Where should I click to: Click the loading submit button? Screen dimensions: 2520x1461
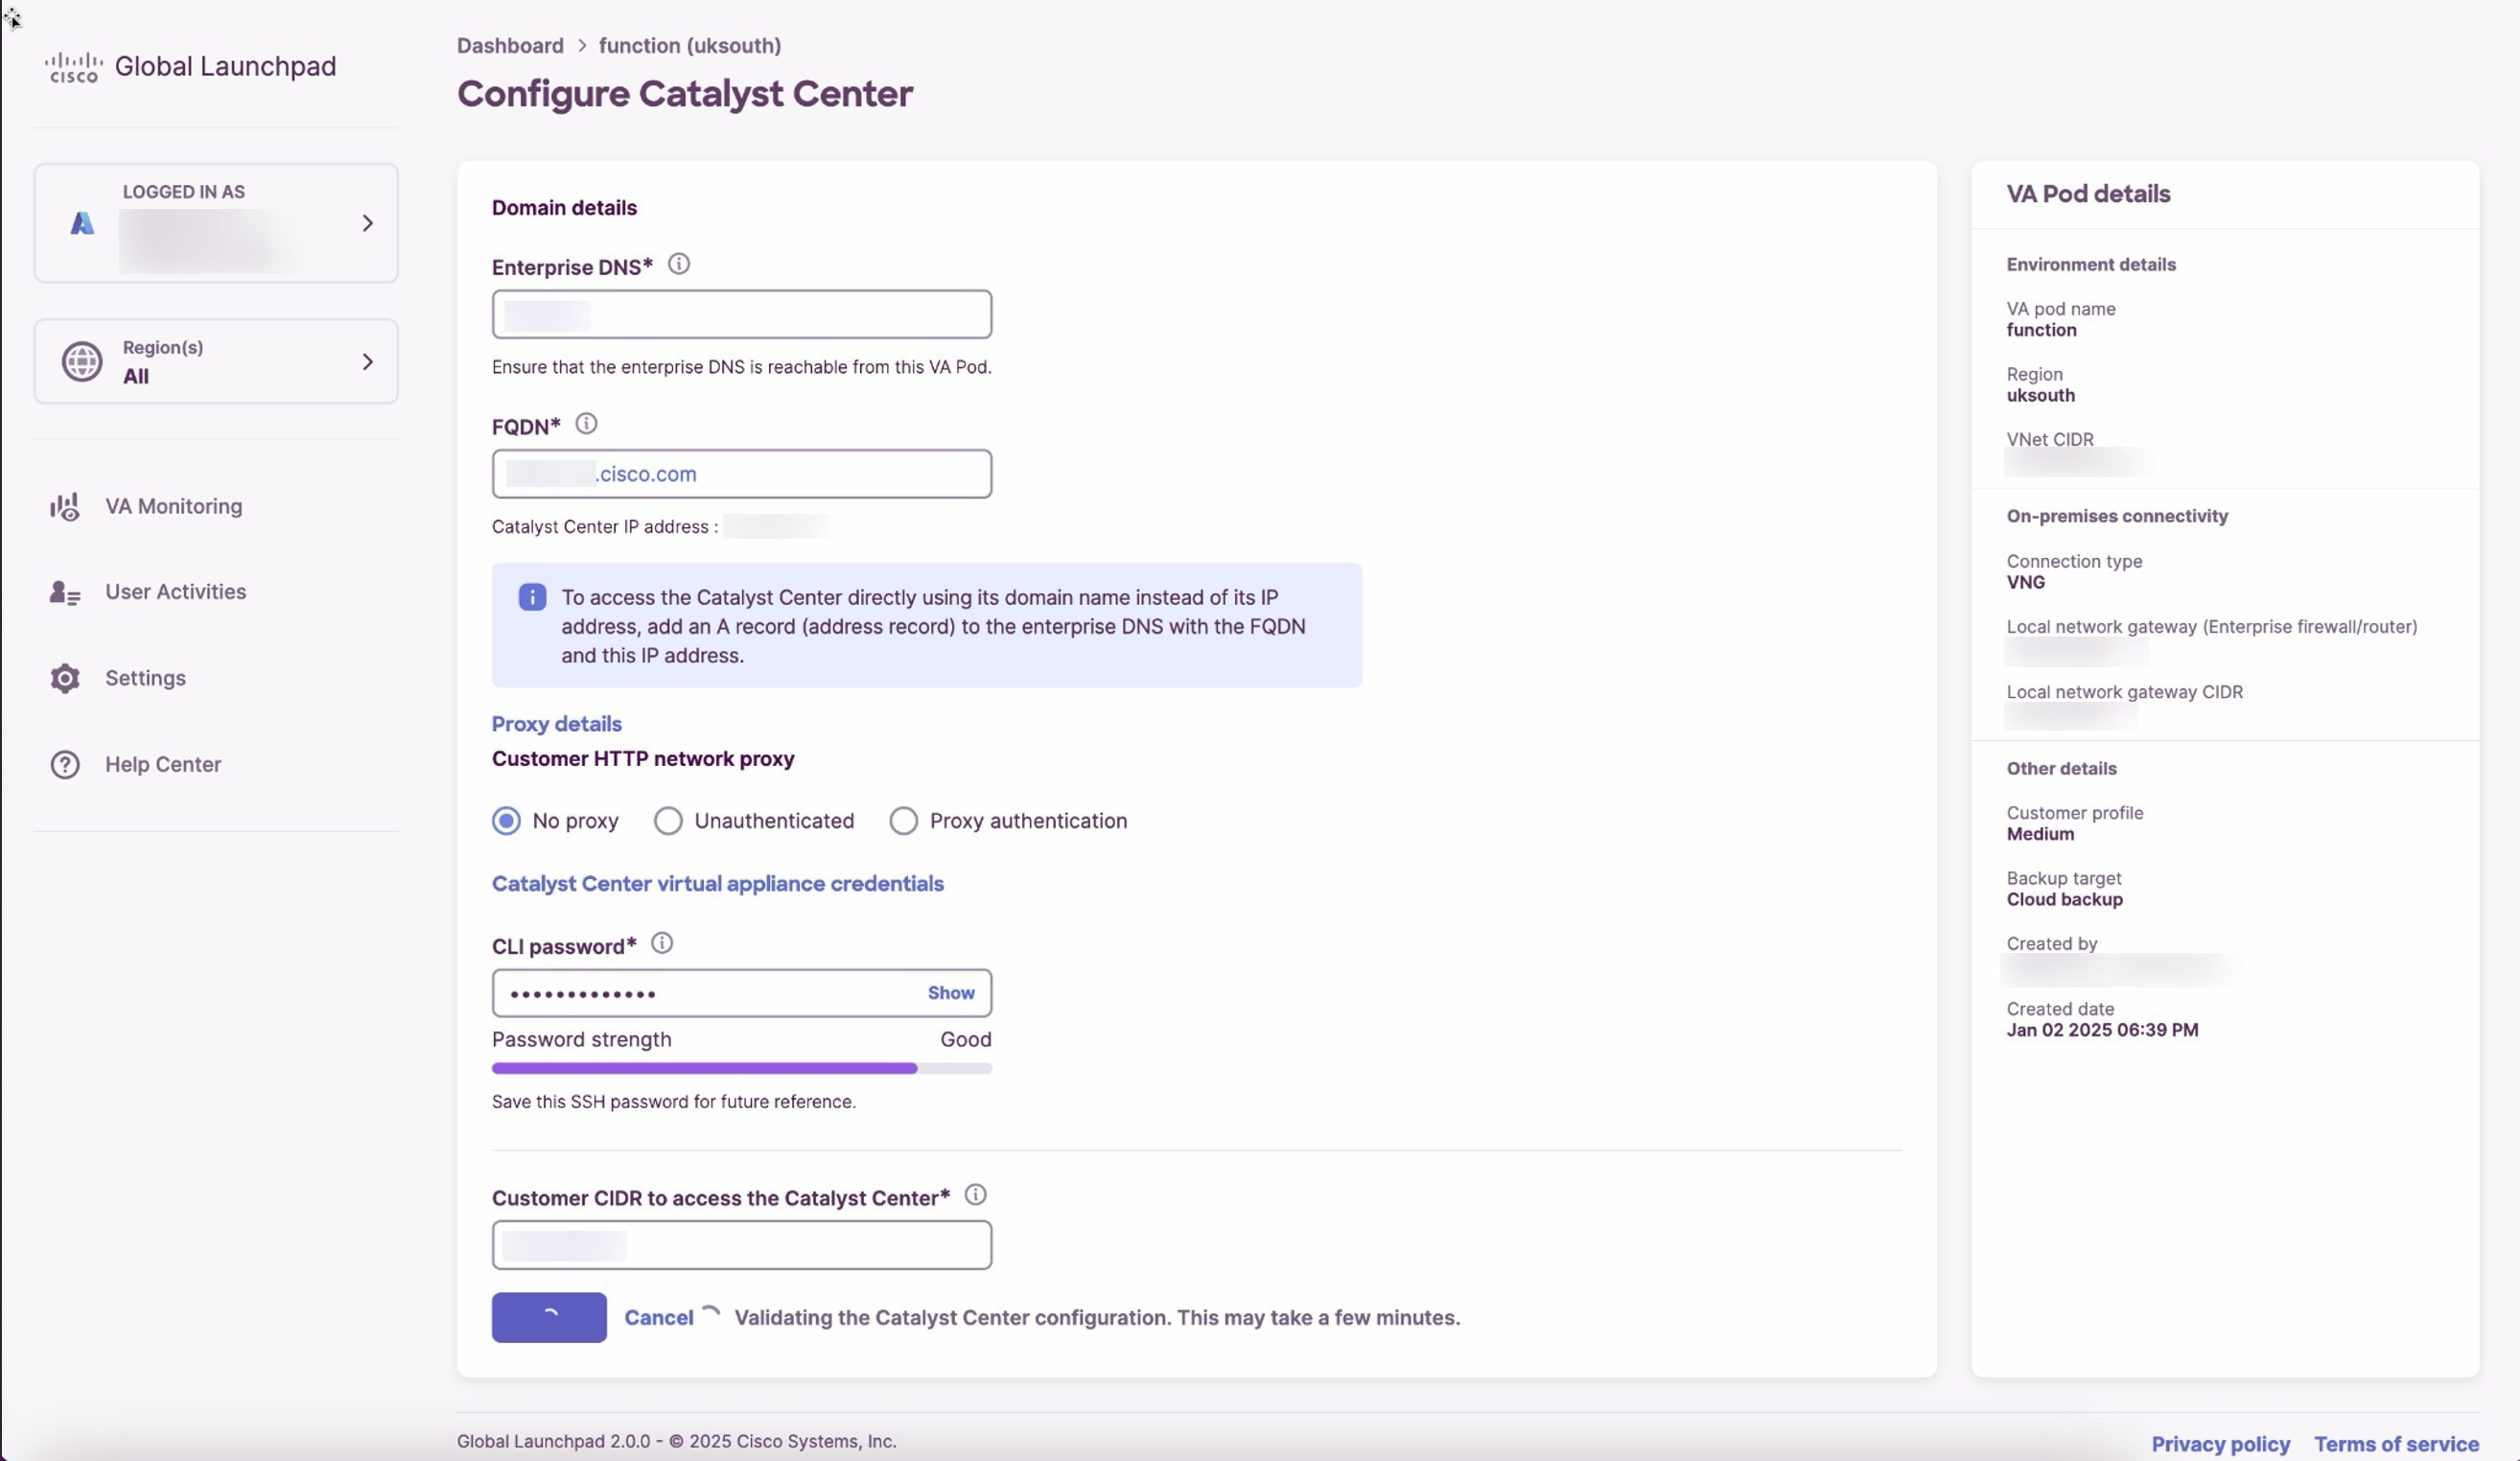click(549, 1318)
